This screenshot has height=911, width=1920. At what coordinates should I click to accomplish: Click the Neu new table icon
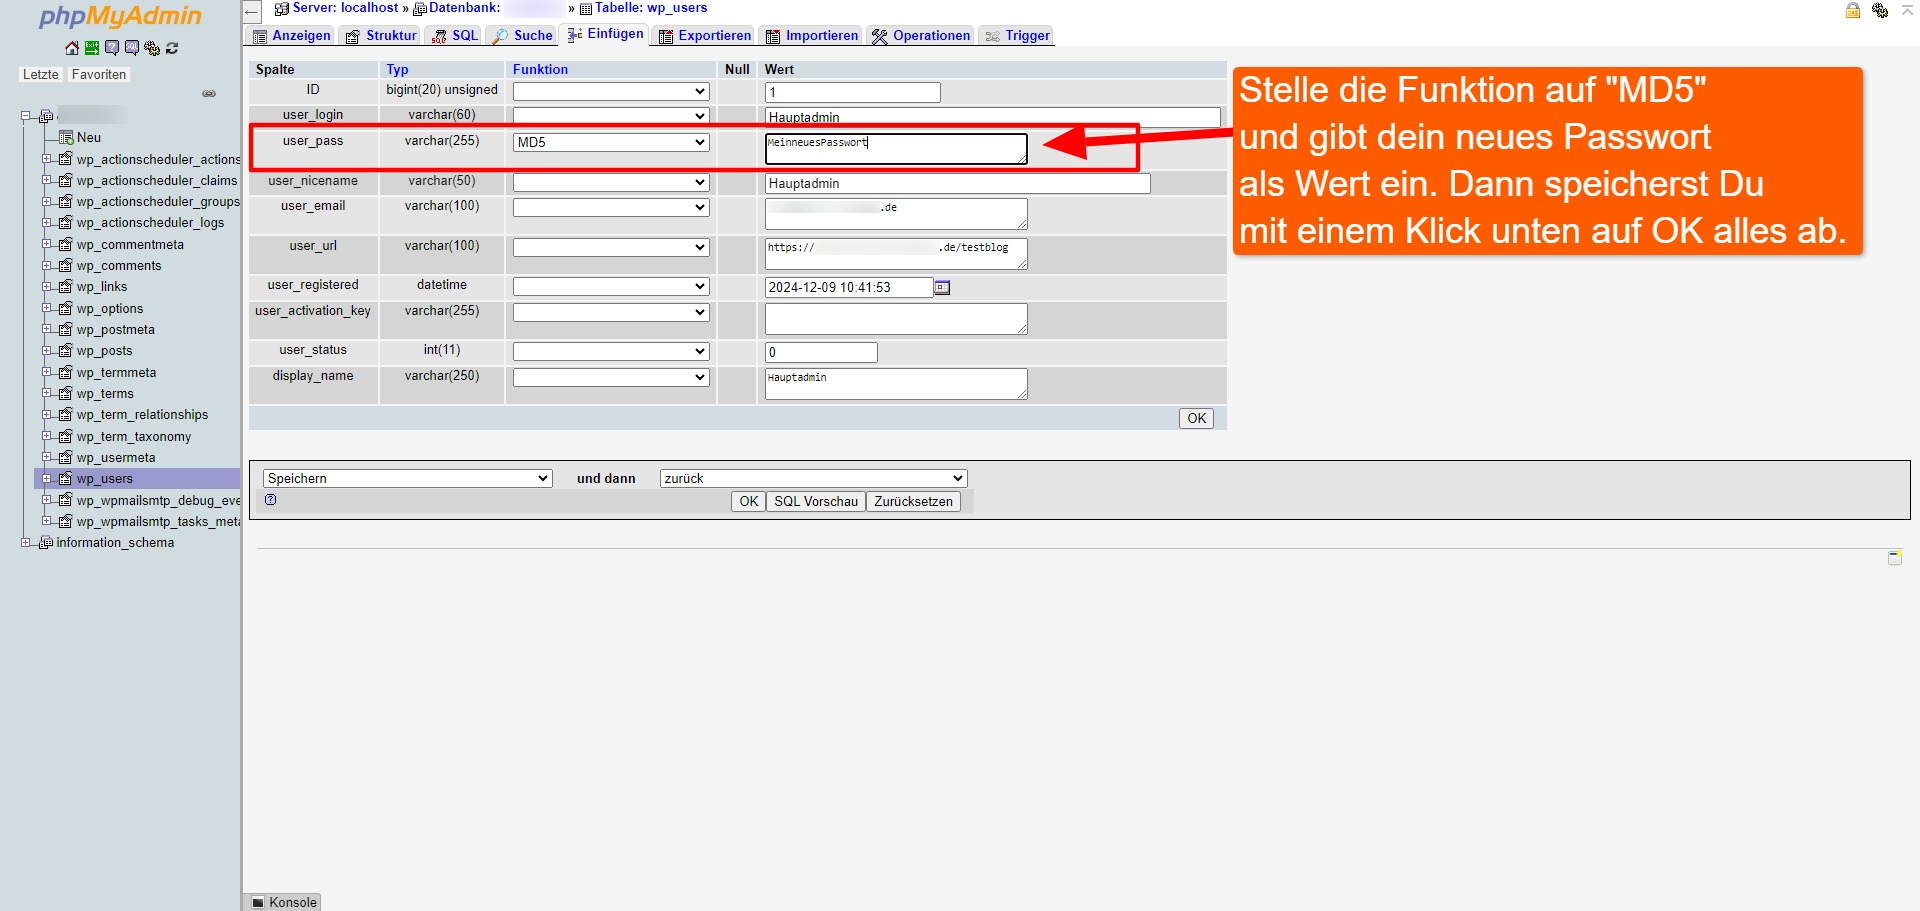pyautogui.click(x=66, y=137)
